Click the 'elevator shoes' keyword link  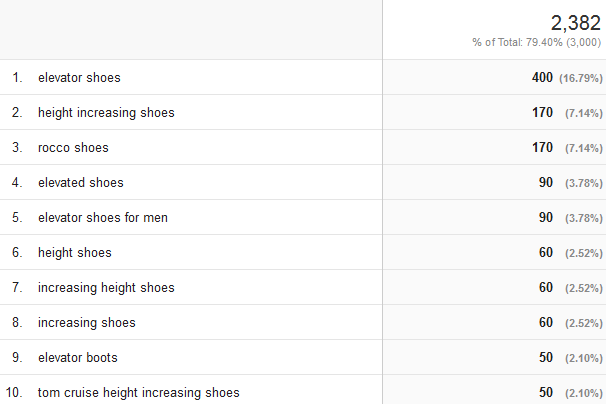(79, 77)
